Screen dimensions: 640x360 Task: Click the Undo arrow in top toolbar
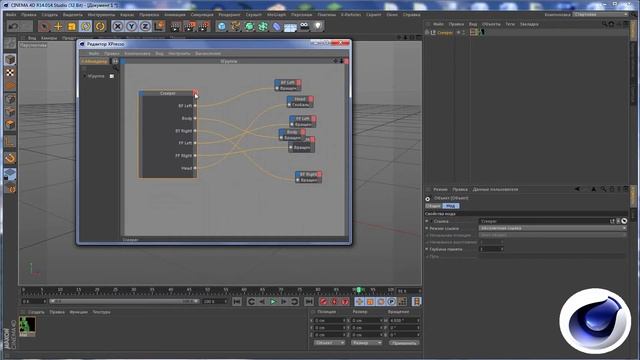point(13,27)
